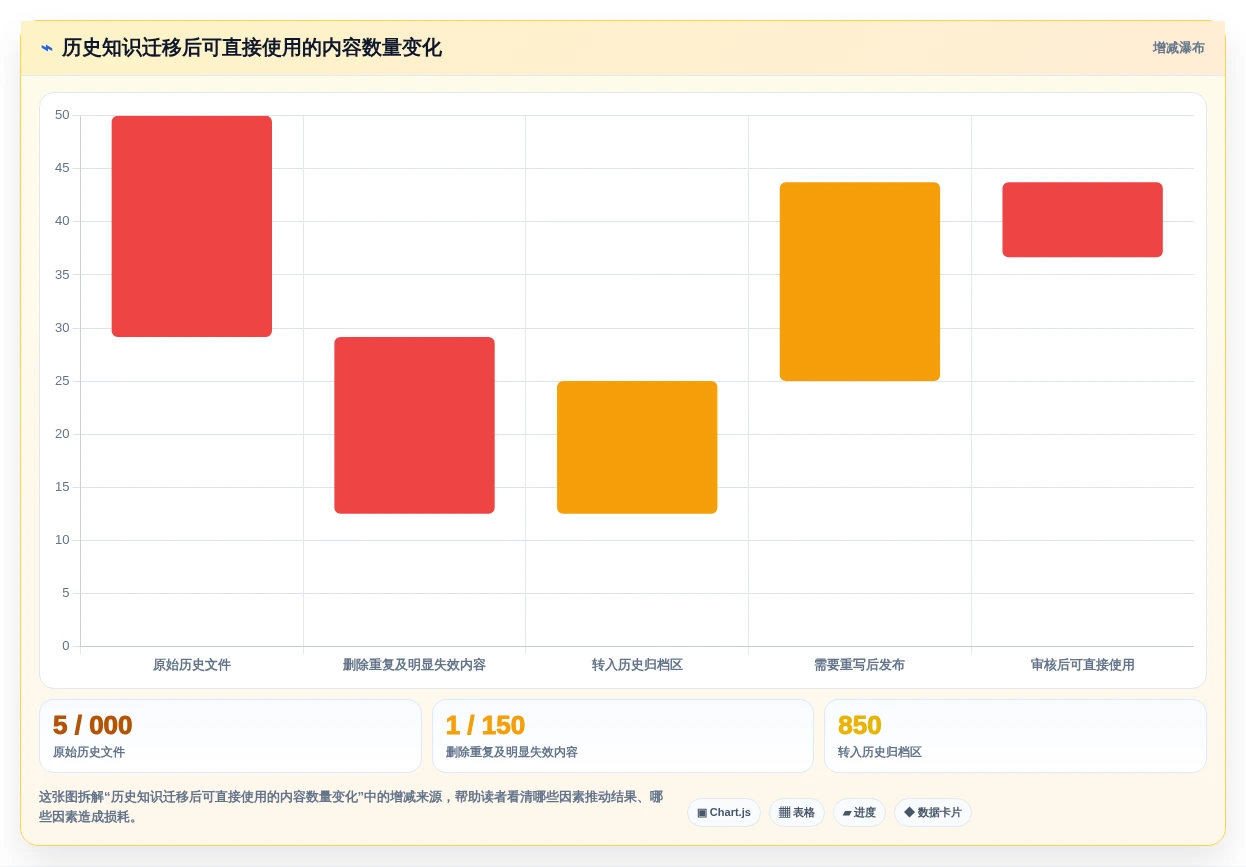Screen dimensions: 1246x867
Task: Click the red 删除重复及明显失效内容 bar
Action: (x=414, y=425)
